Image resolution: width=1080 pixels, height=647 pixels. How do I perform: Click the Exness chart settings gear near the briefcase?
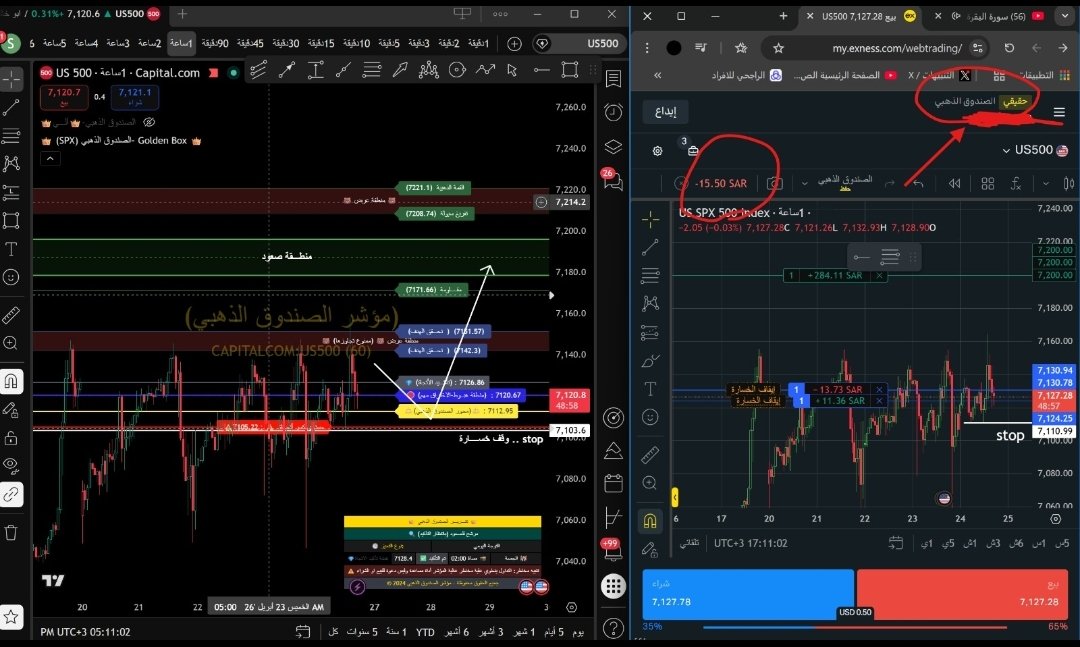point(658,151)
